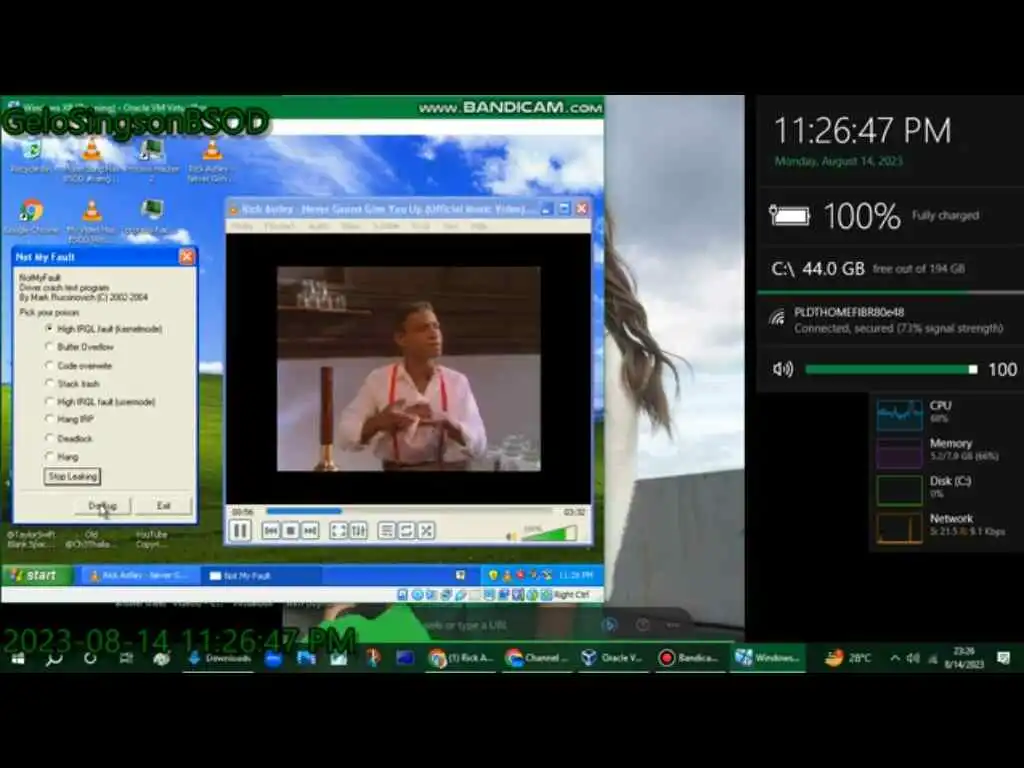Open the Help menu in VLC
Image resolution: width=1024 pixels, height=768 pixels.
coord(479,226)
